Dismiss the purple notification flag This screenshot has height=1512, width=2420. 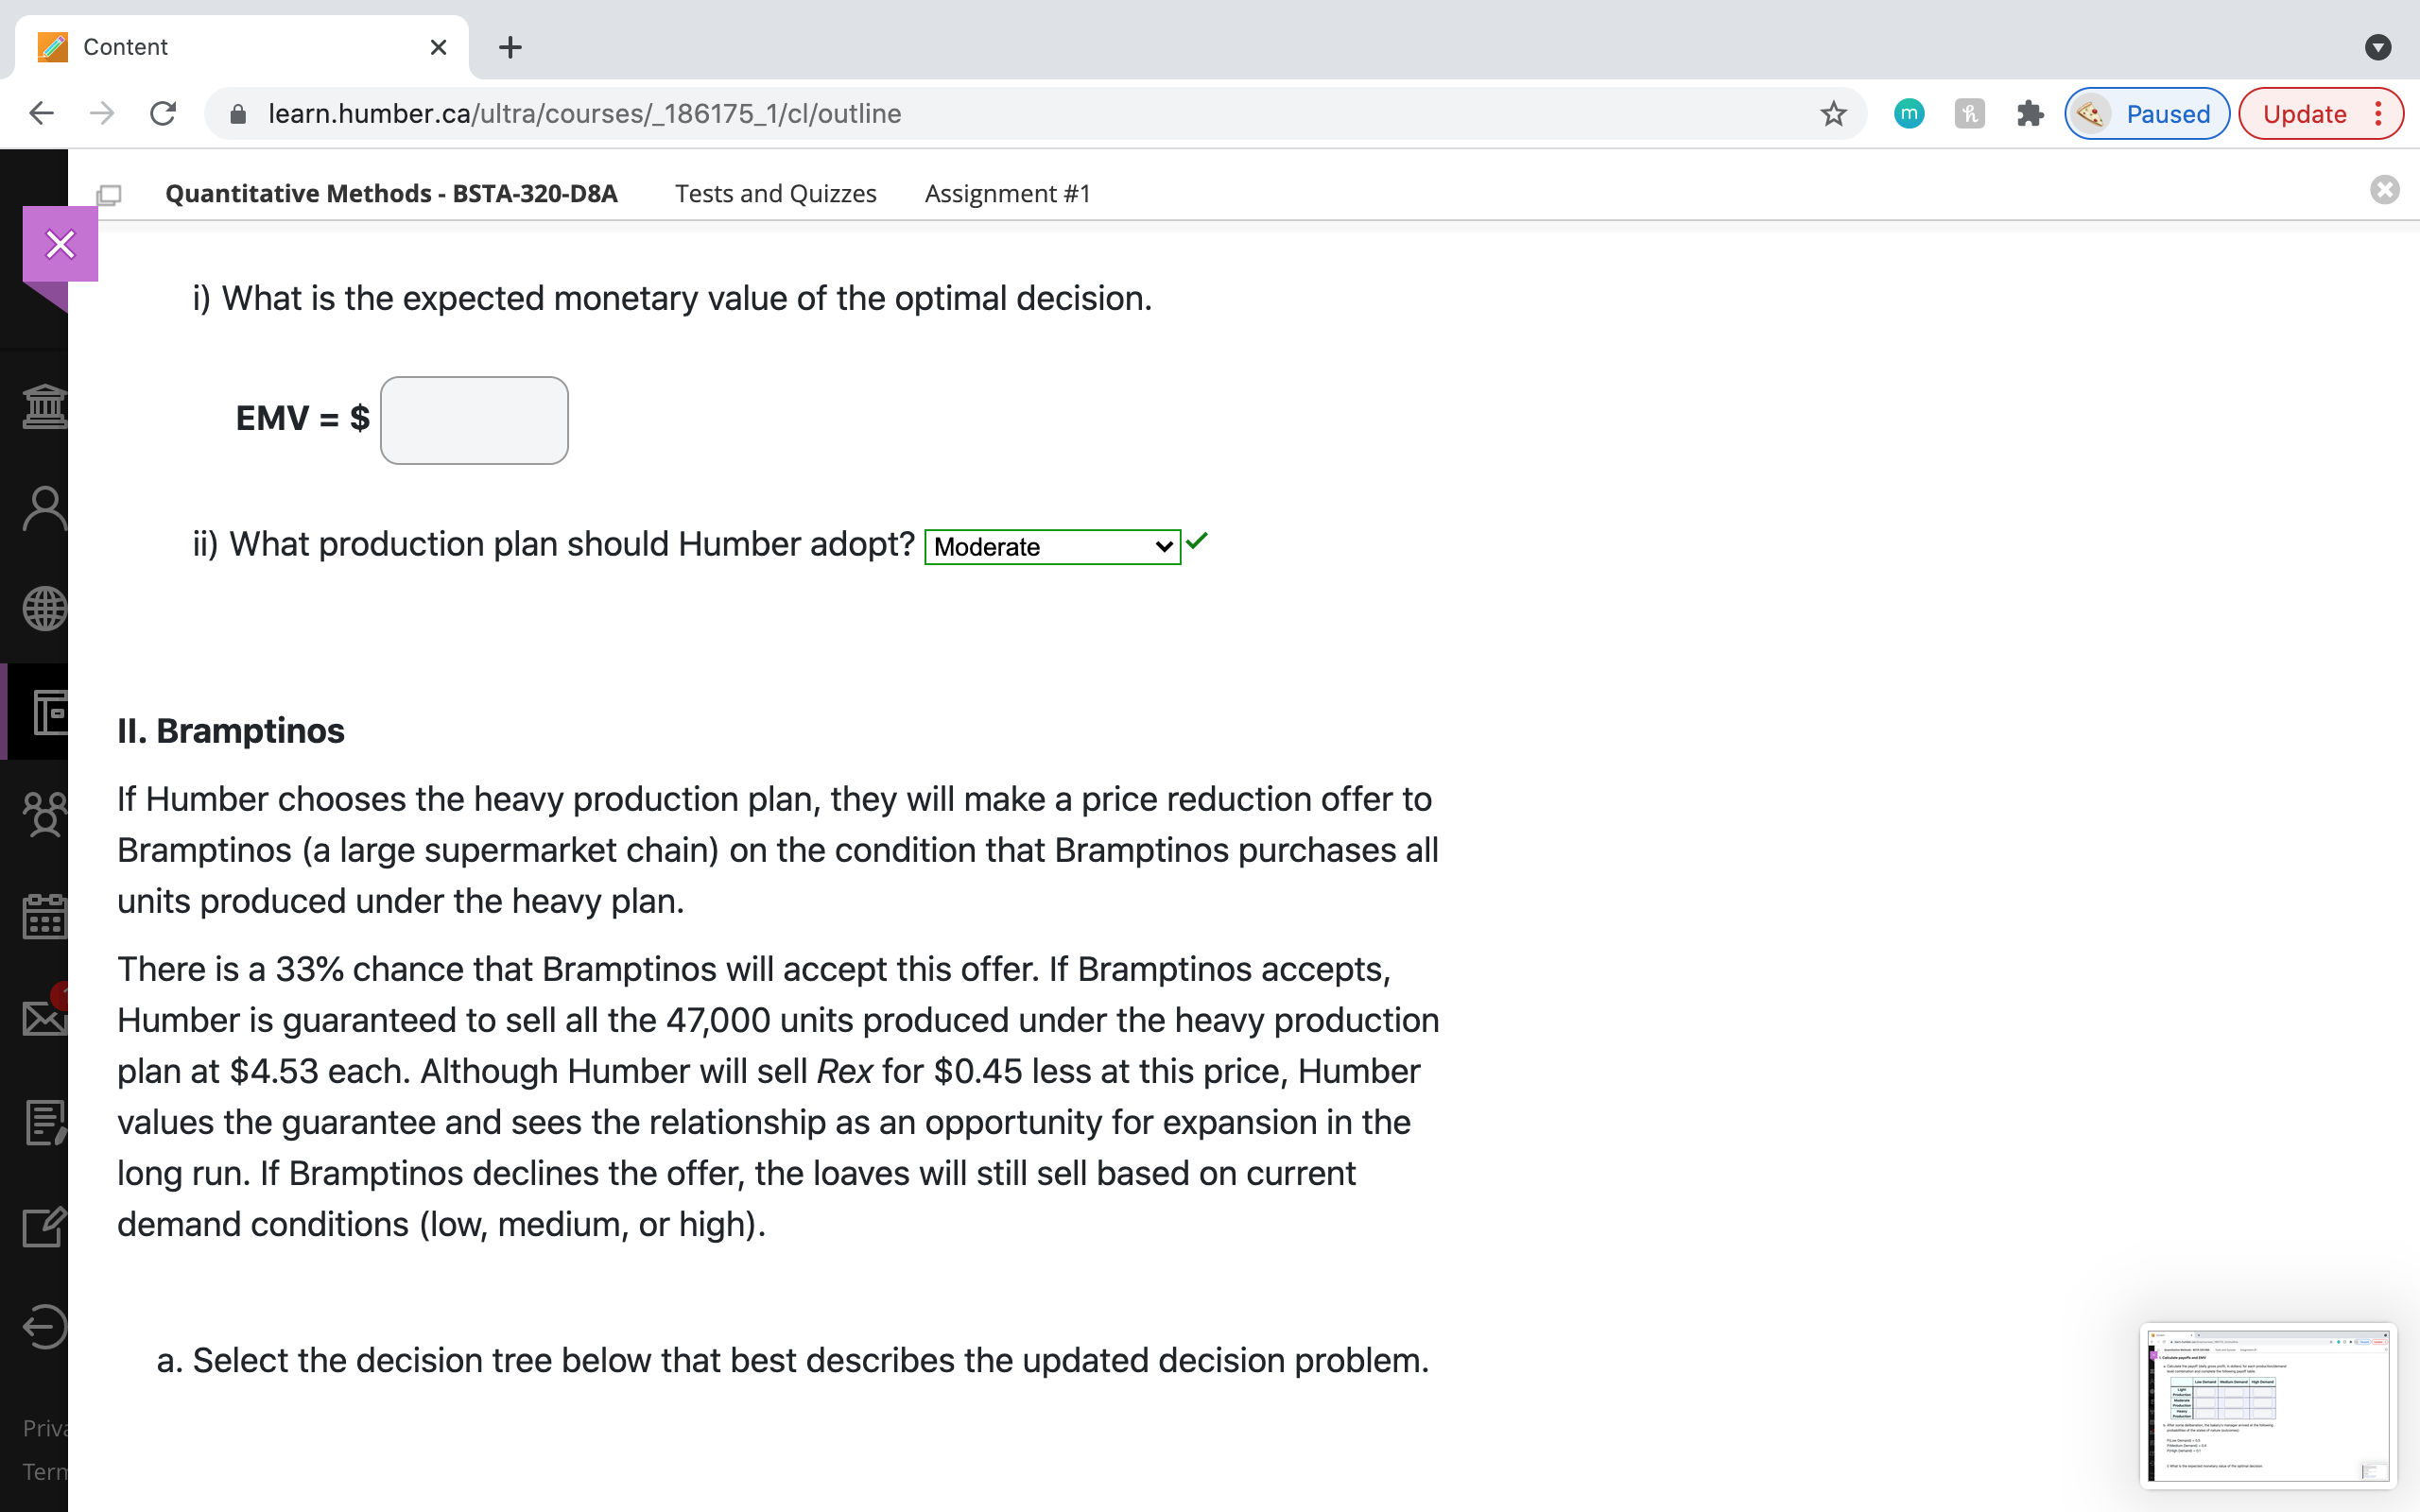pyautogui.click(x=60, y=243)
